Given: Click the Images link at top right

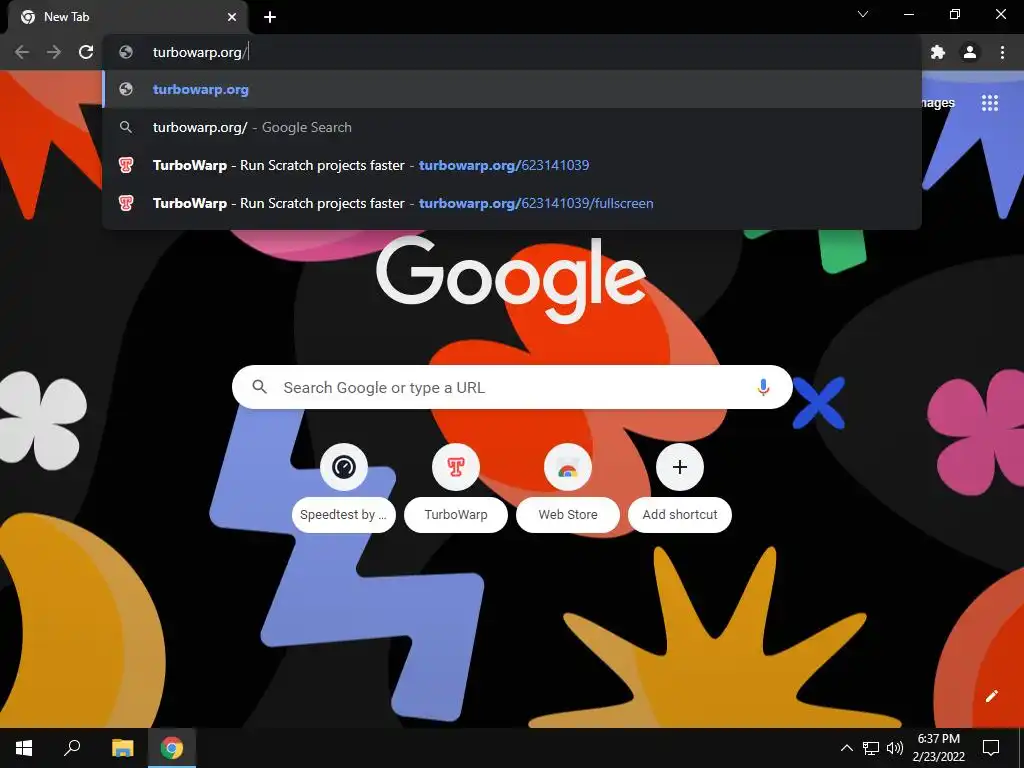Looking at the screenshot, I should [x=937, y=103].
